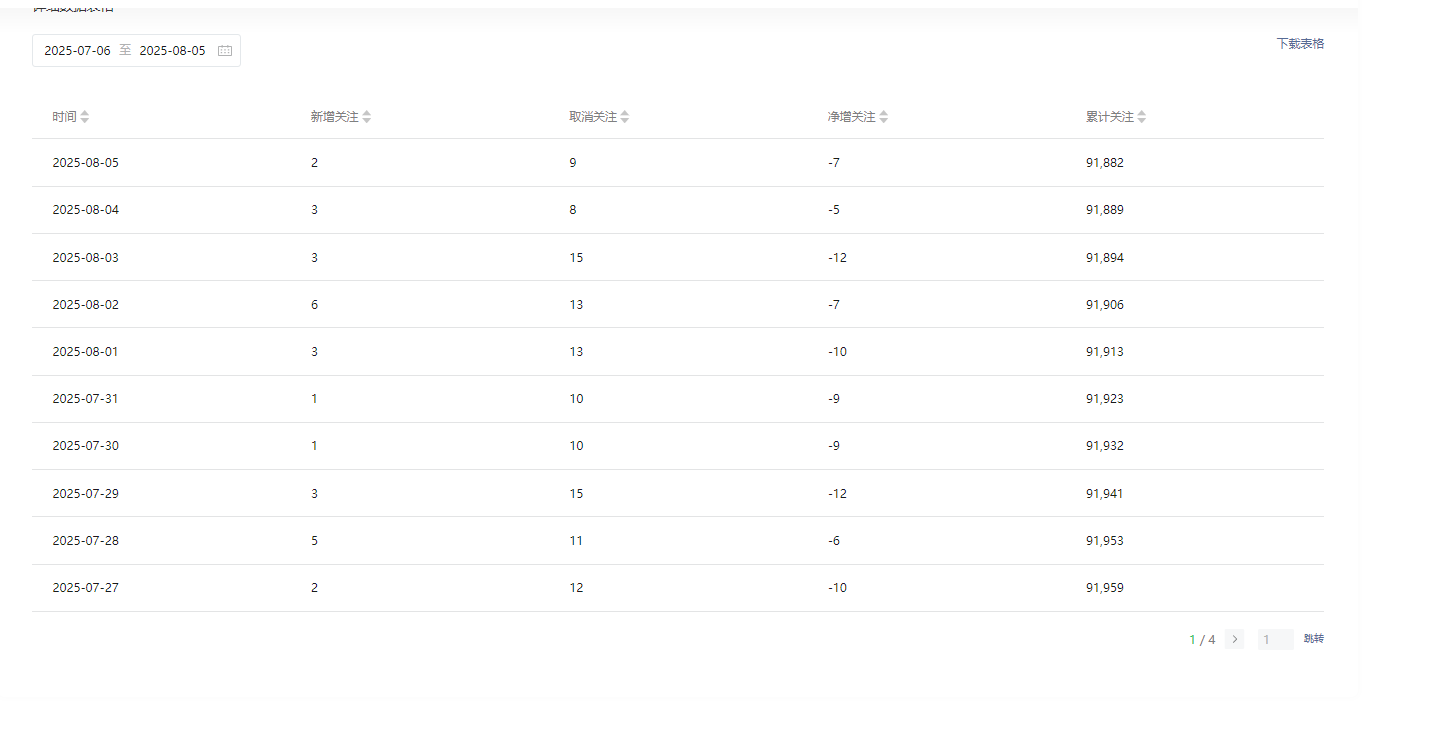
Task: Click the 时间 column header text
Action: pos(64,117)
